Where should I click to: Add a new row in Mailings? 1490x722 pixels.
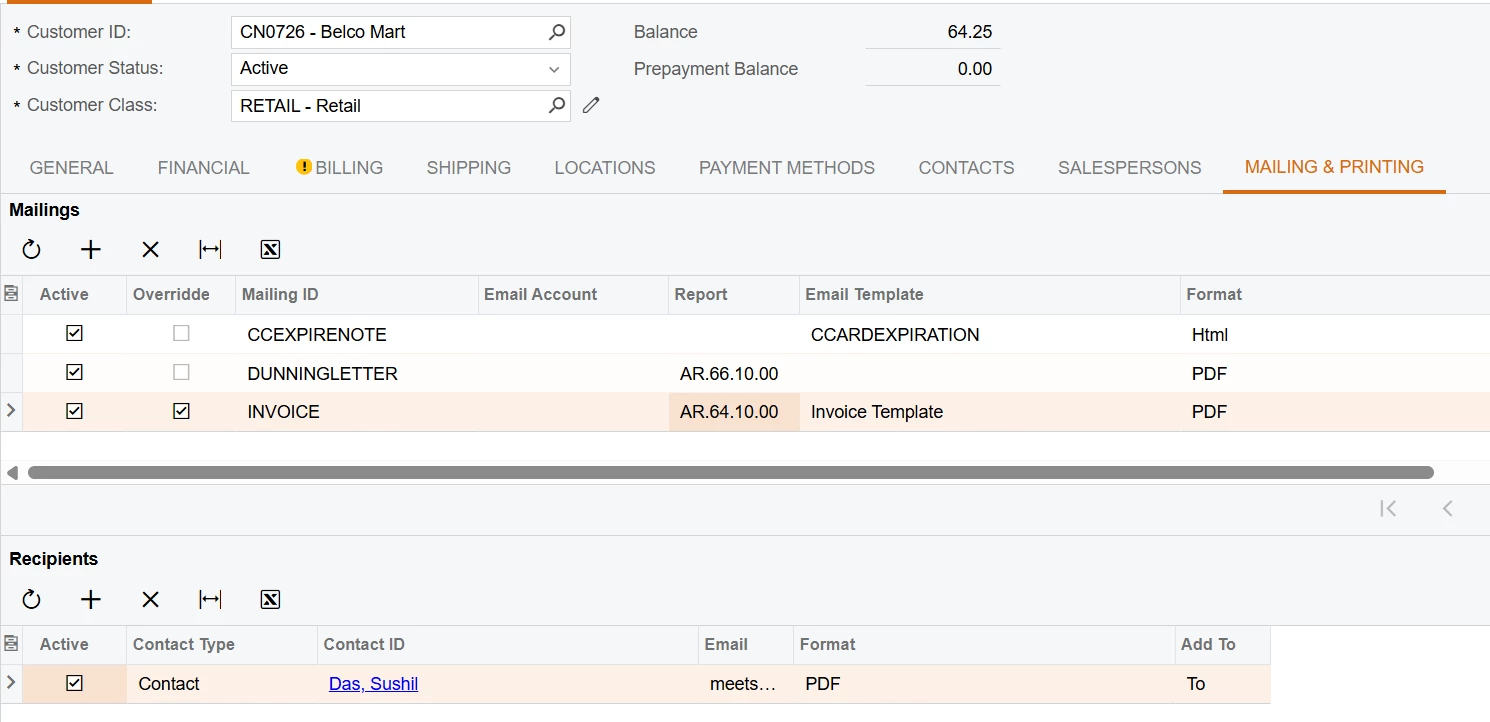(91, 250)
